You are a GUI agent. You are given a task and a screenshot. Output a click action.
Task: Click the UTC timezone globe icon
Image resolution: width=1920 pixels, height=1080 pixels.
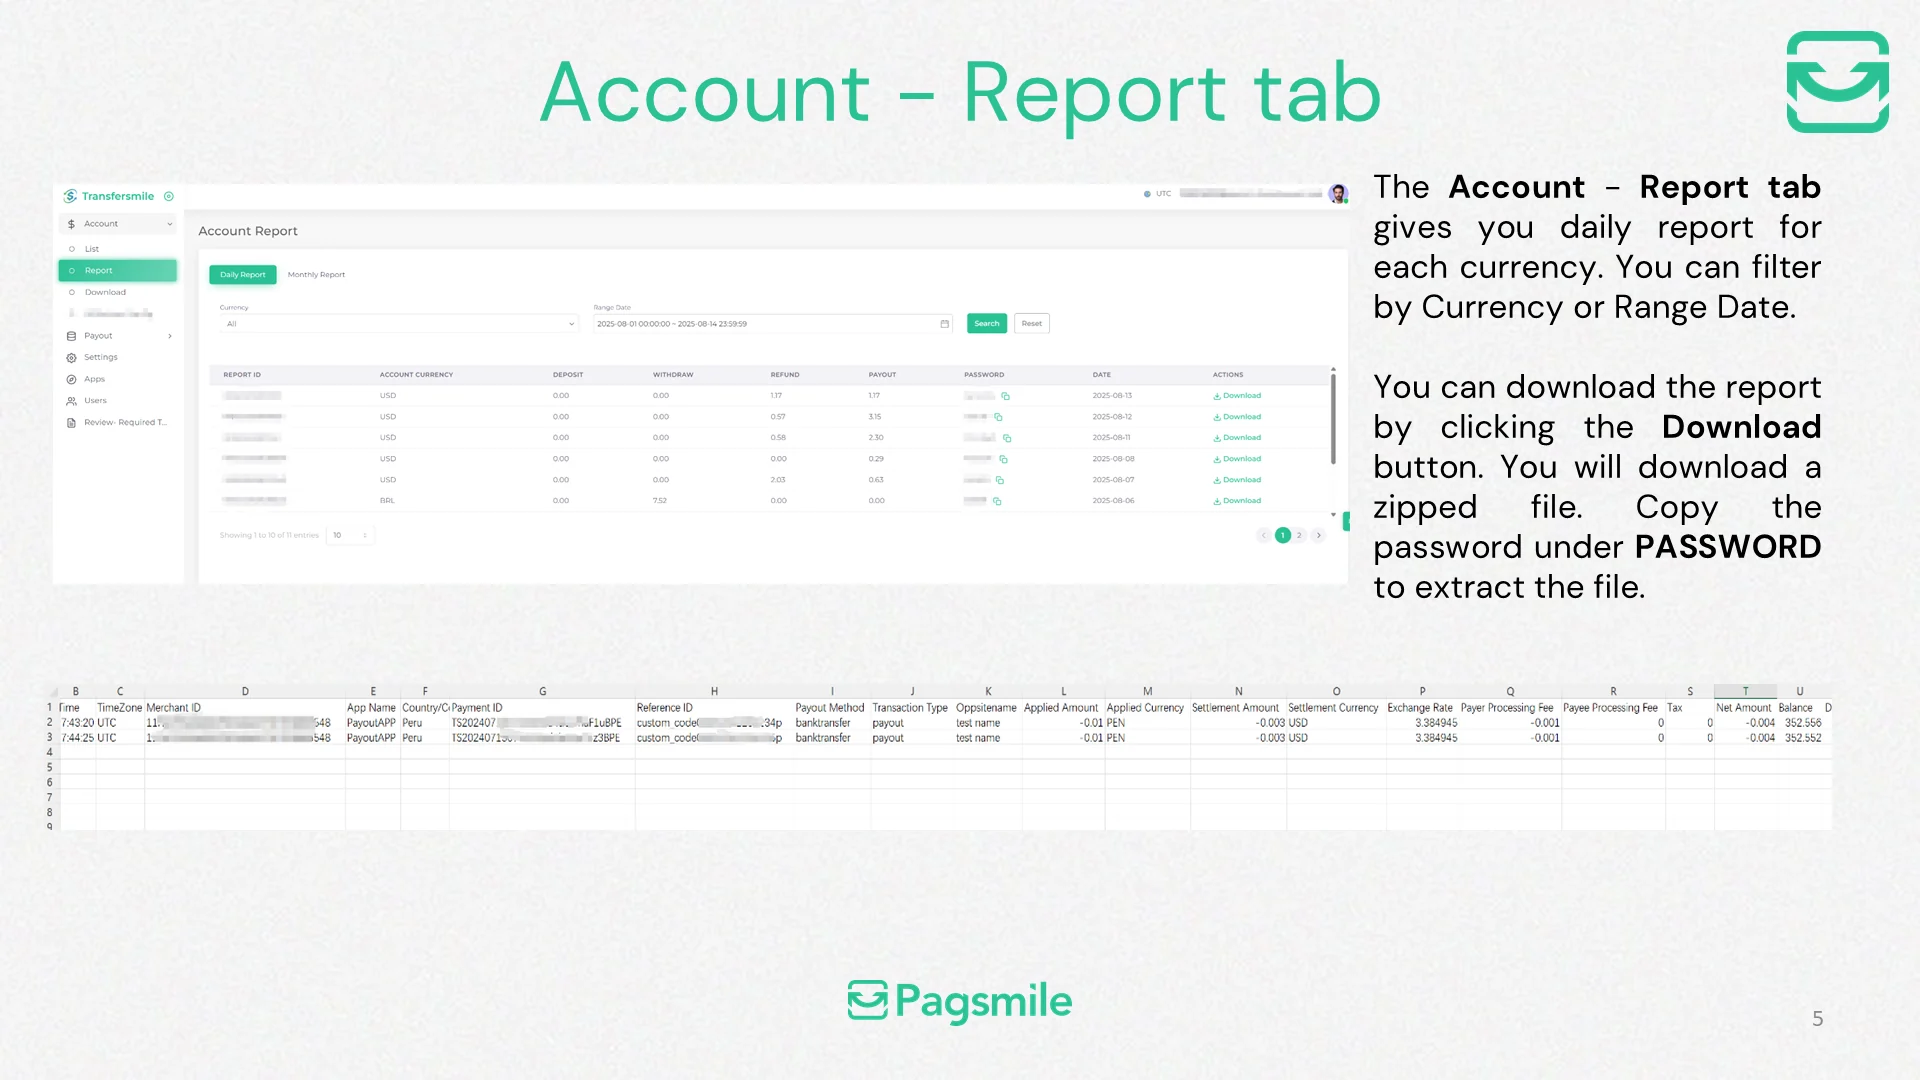pos(1147,194)
